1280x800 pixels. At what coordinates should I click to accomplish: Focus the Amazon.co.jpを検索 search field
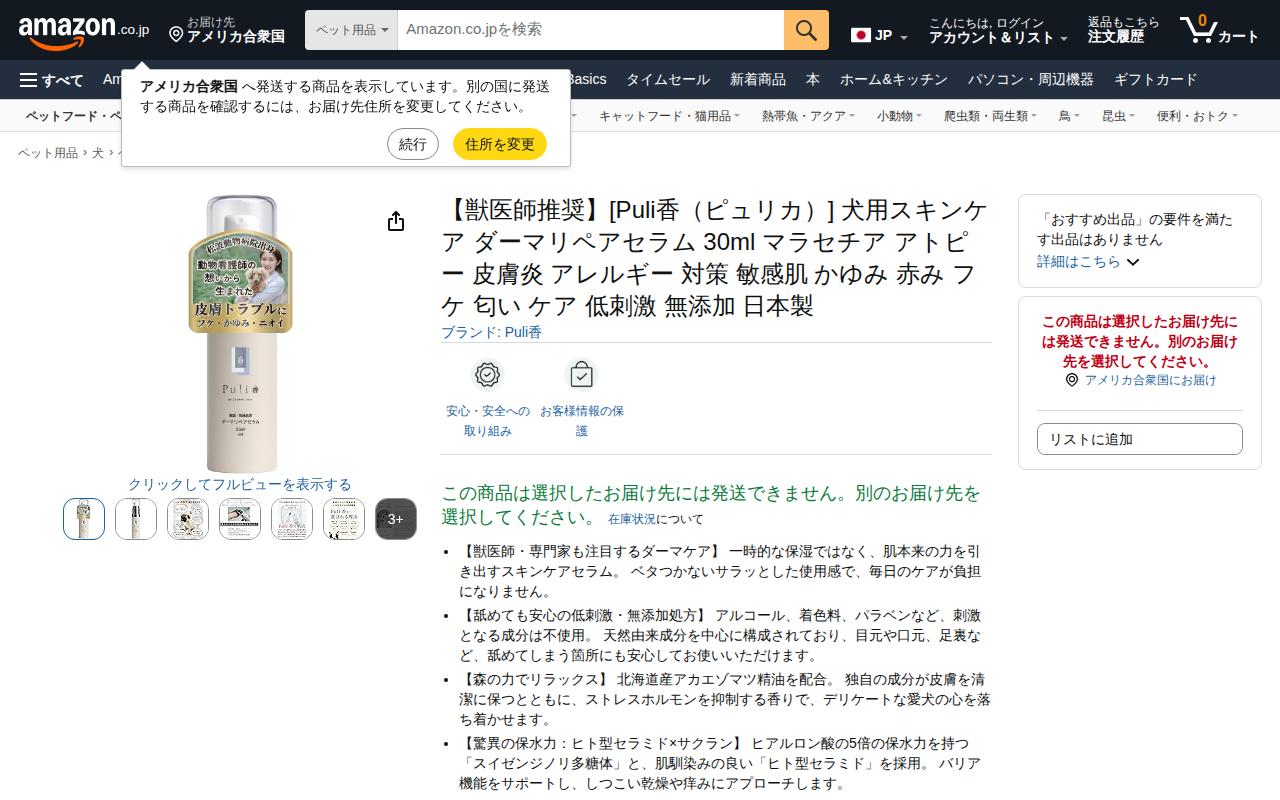(590, 30)
